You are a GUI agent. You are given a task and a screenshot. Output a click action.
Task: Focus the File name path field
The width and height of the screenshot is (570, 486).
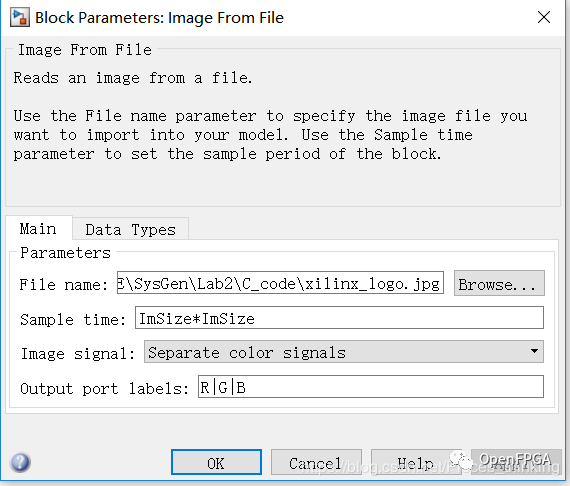point(280,282)
